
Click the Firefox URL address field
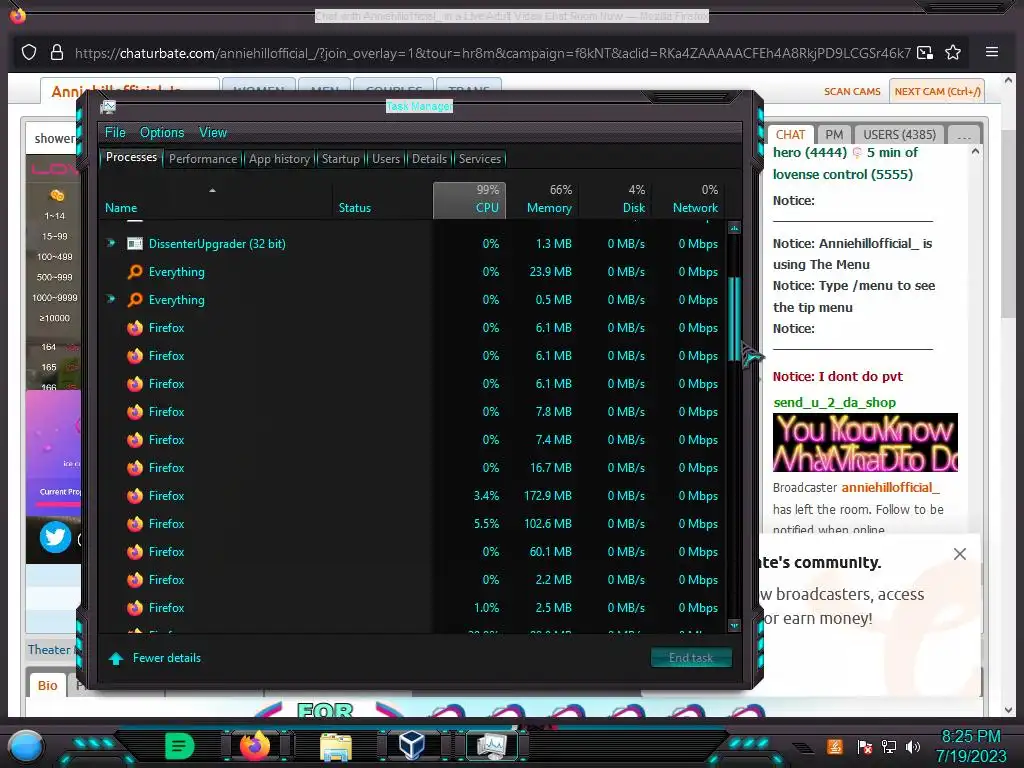pyautogui.click(x=492, y=53)
